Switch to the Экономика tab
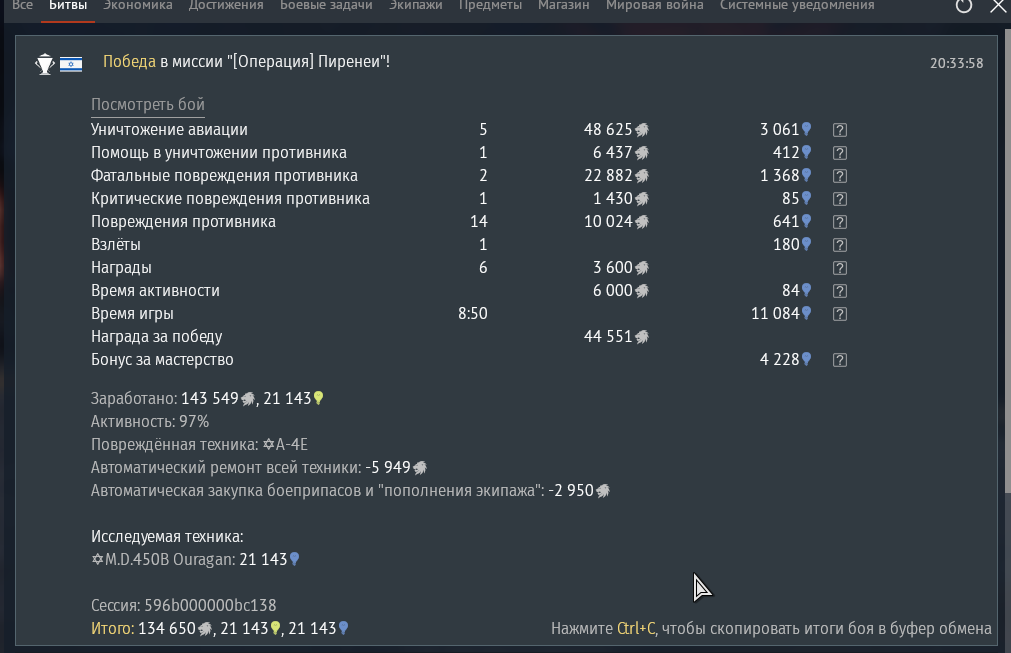Viewport: 1011px width, 653px height. [x=138, y=6]
